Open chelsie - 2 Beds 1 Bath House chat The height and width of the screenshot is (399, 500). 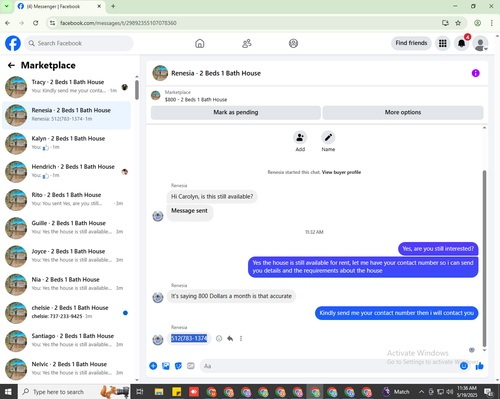[67, 313]
